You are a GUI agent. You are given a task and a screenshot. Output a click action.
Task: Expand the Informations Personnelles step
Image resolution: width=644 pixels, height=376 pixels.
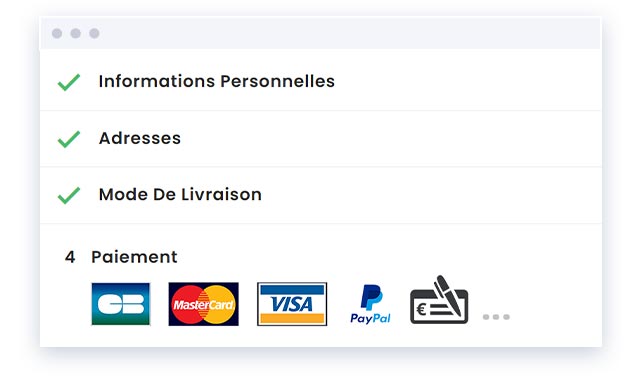click(x=321, y=81)
